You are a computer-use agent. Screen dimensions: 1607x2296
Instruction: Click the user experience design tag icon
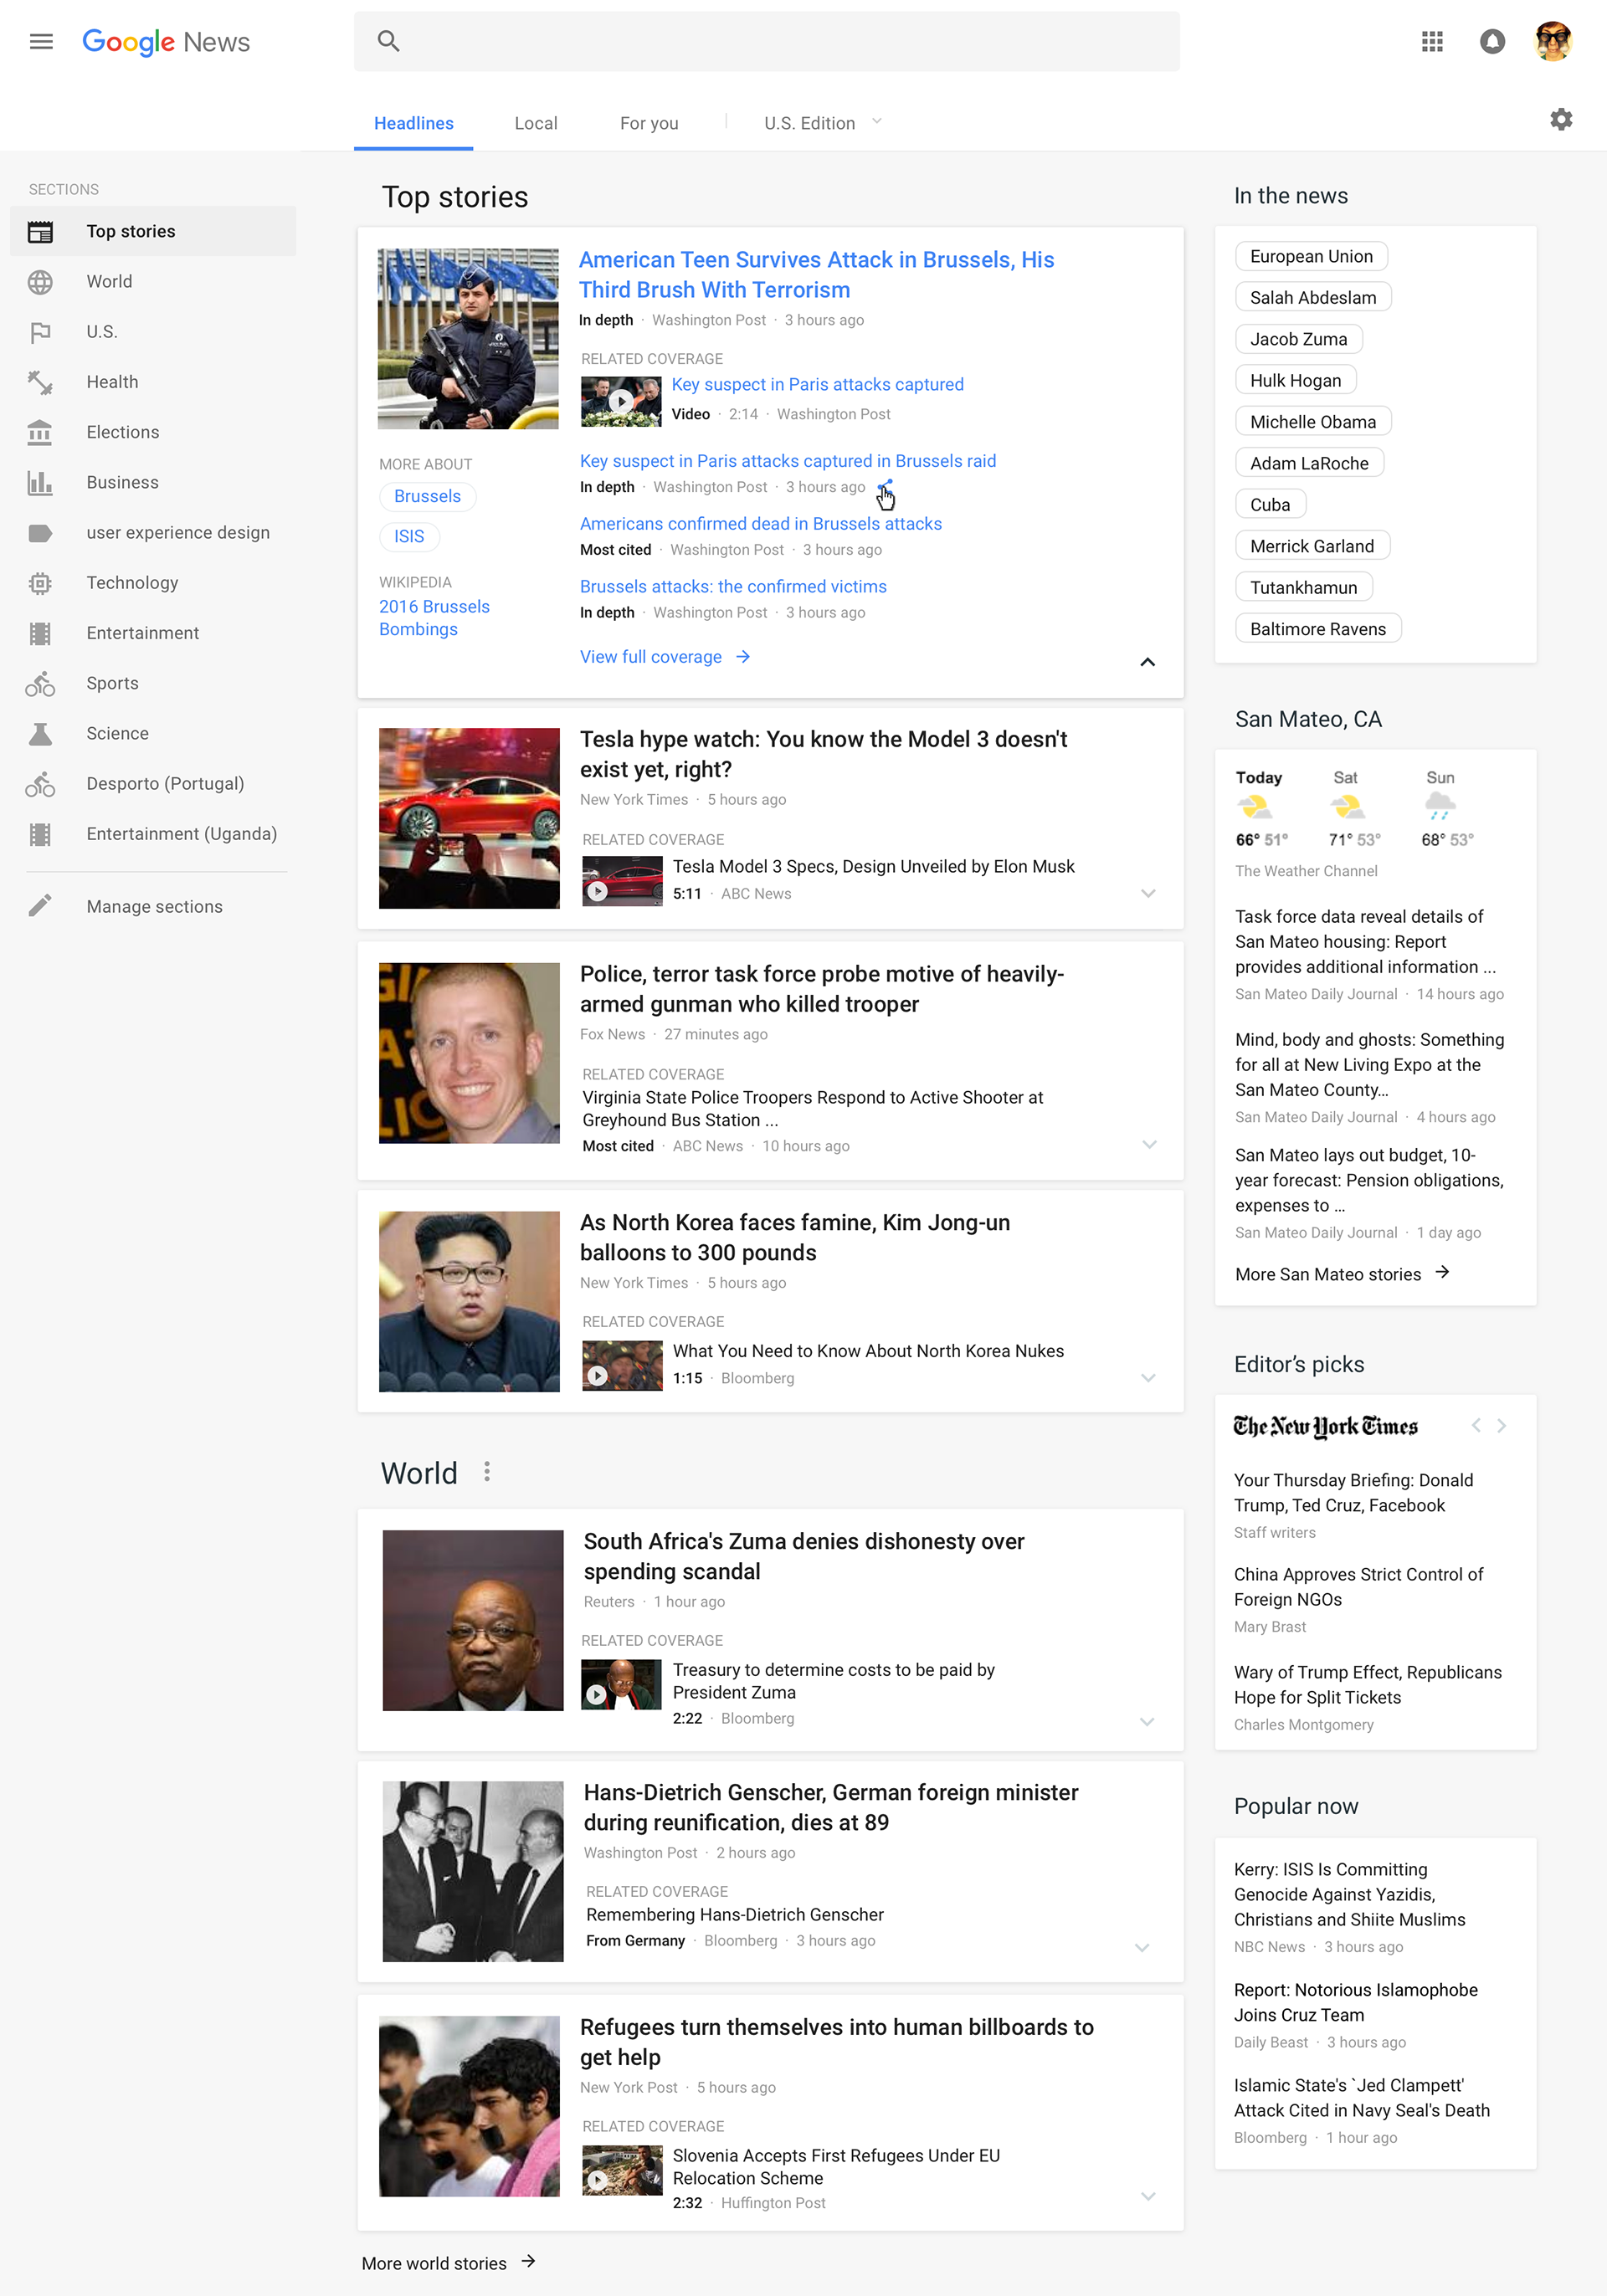[40, 533]
